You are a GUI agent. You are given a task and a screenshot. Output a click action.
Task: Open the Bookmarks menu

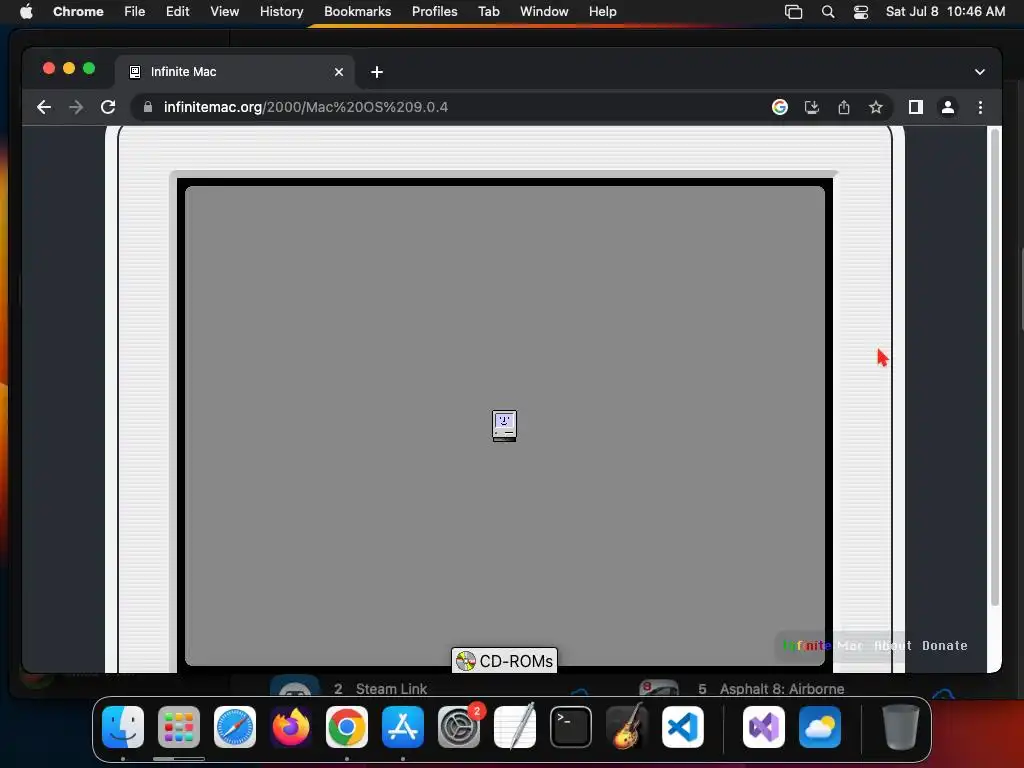(x=357, y=12)
